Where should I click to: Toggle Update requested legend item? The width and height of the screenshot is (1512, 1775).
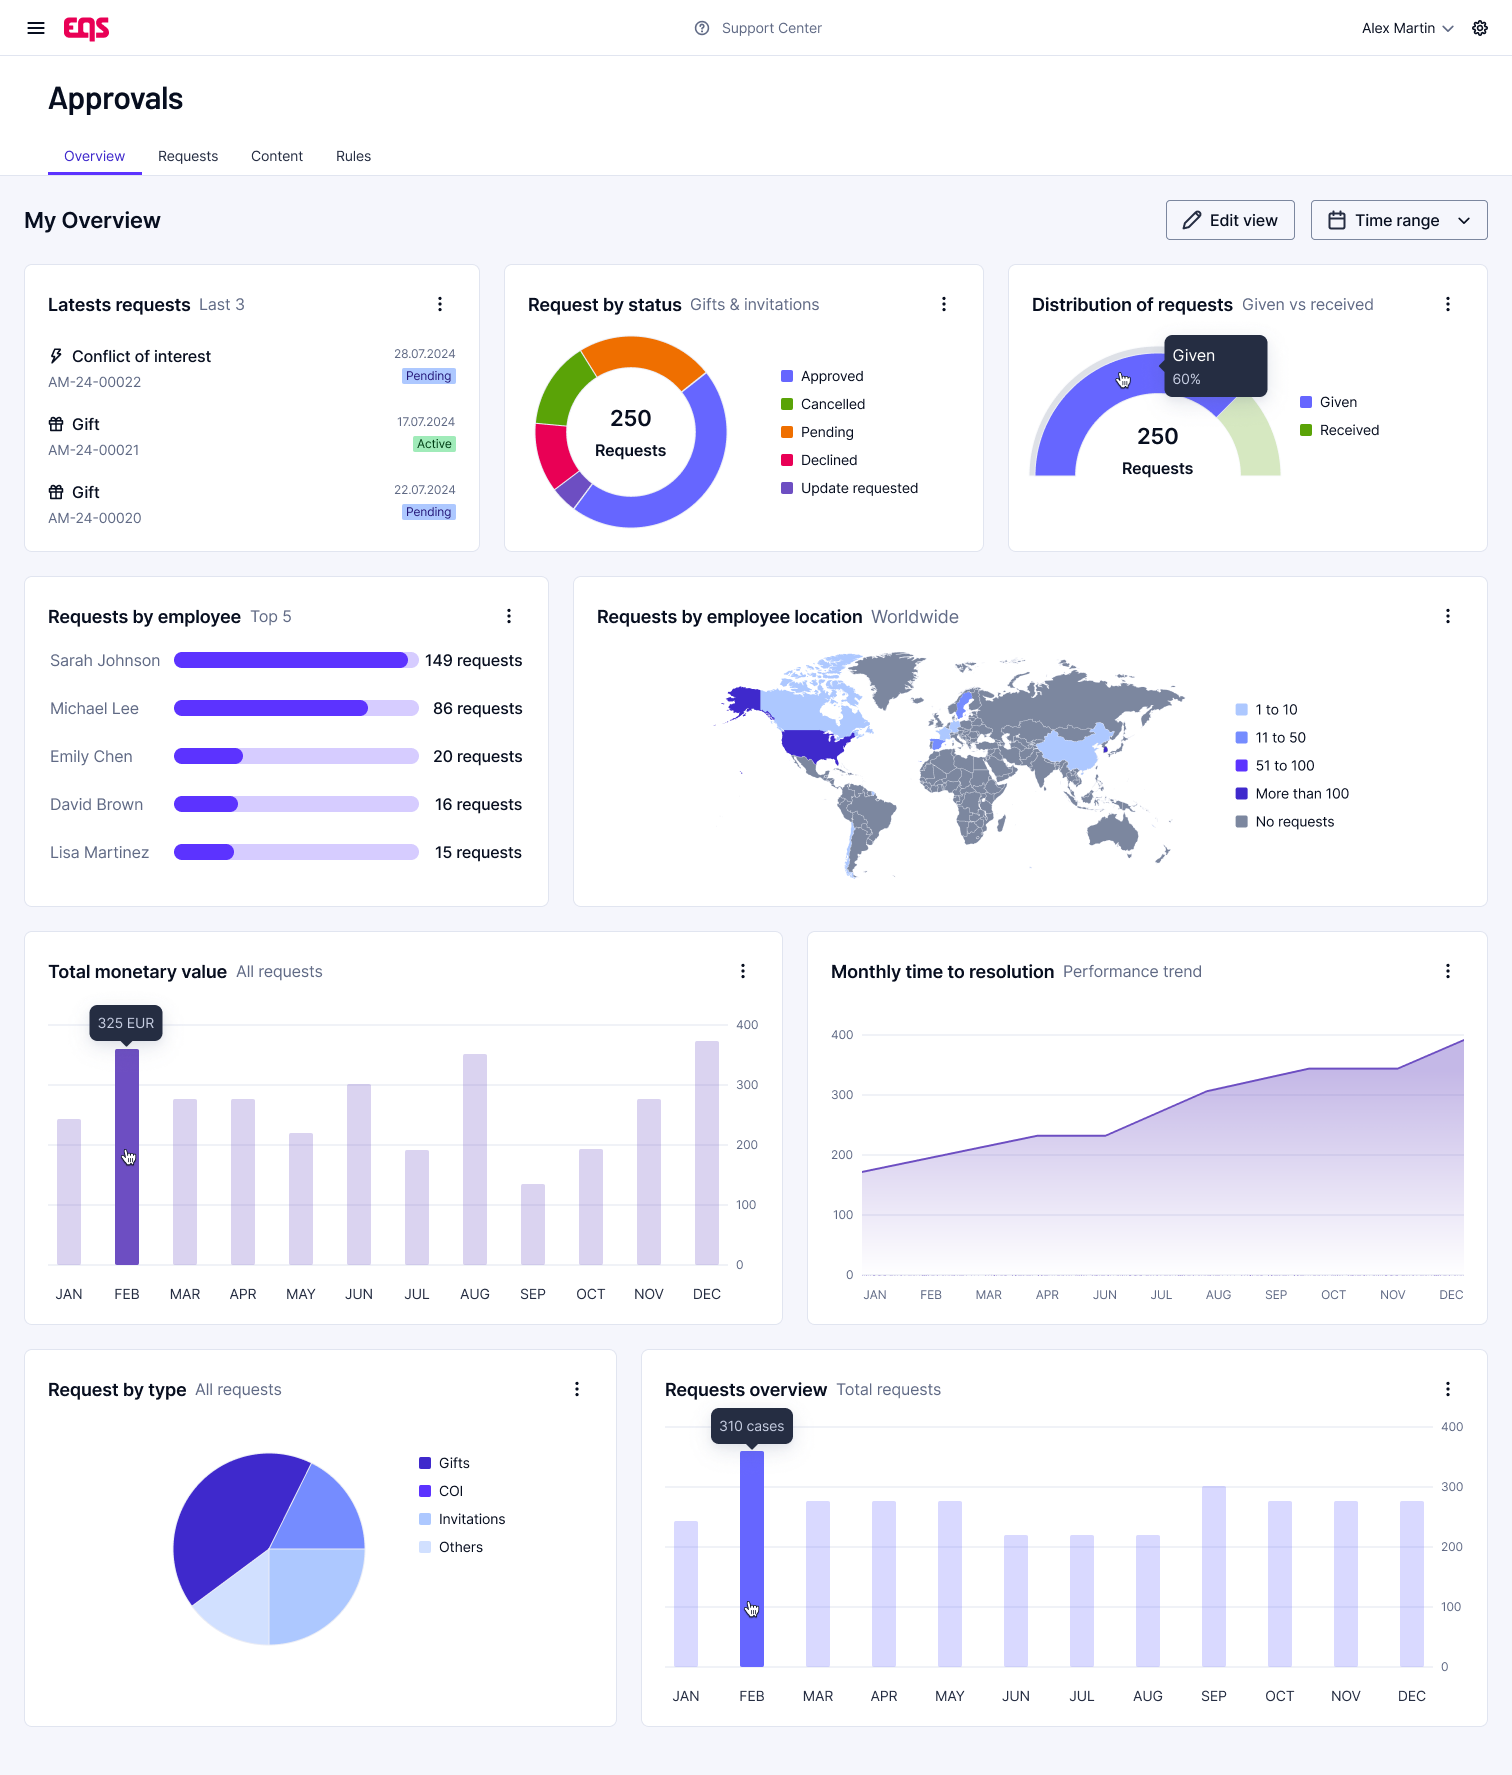coord(849,488)
